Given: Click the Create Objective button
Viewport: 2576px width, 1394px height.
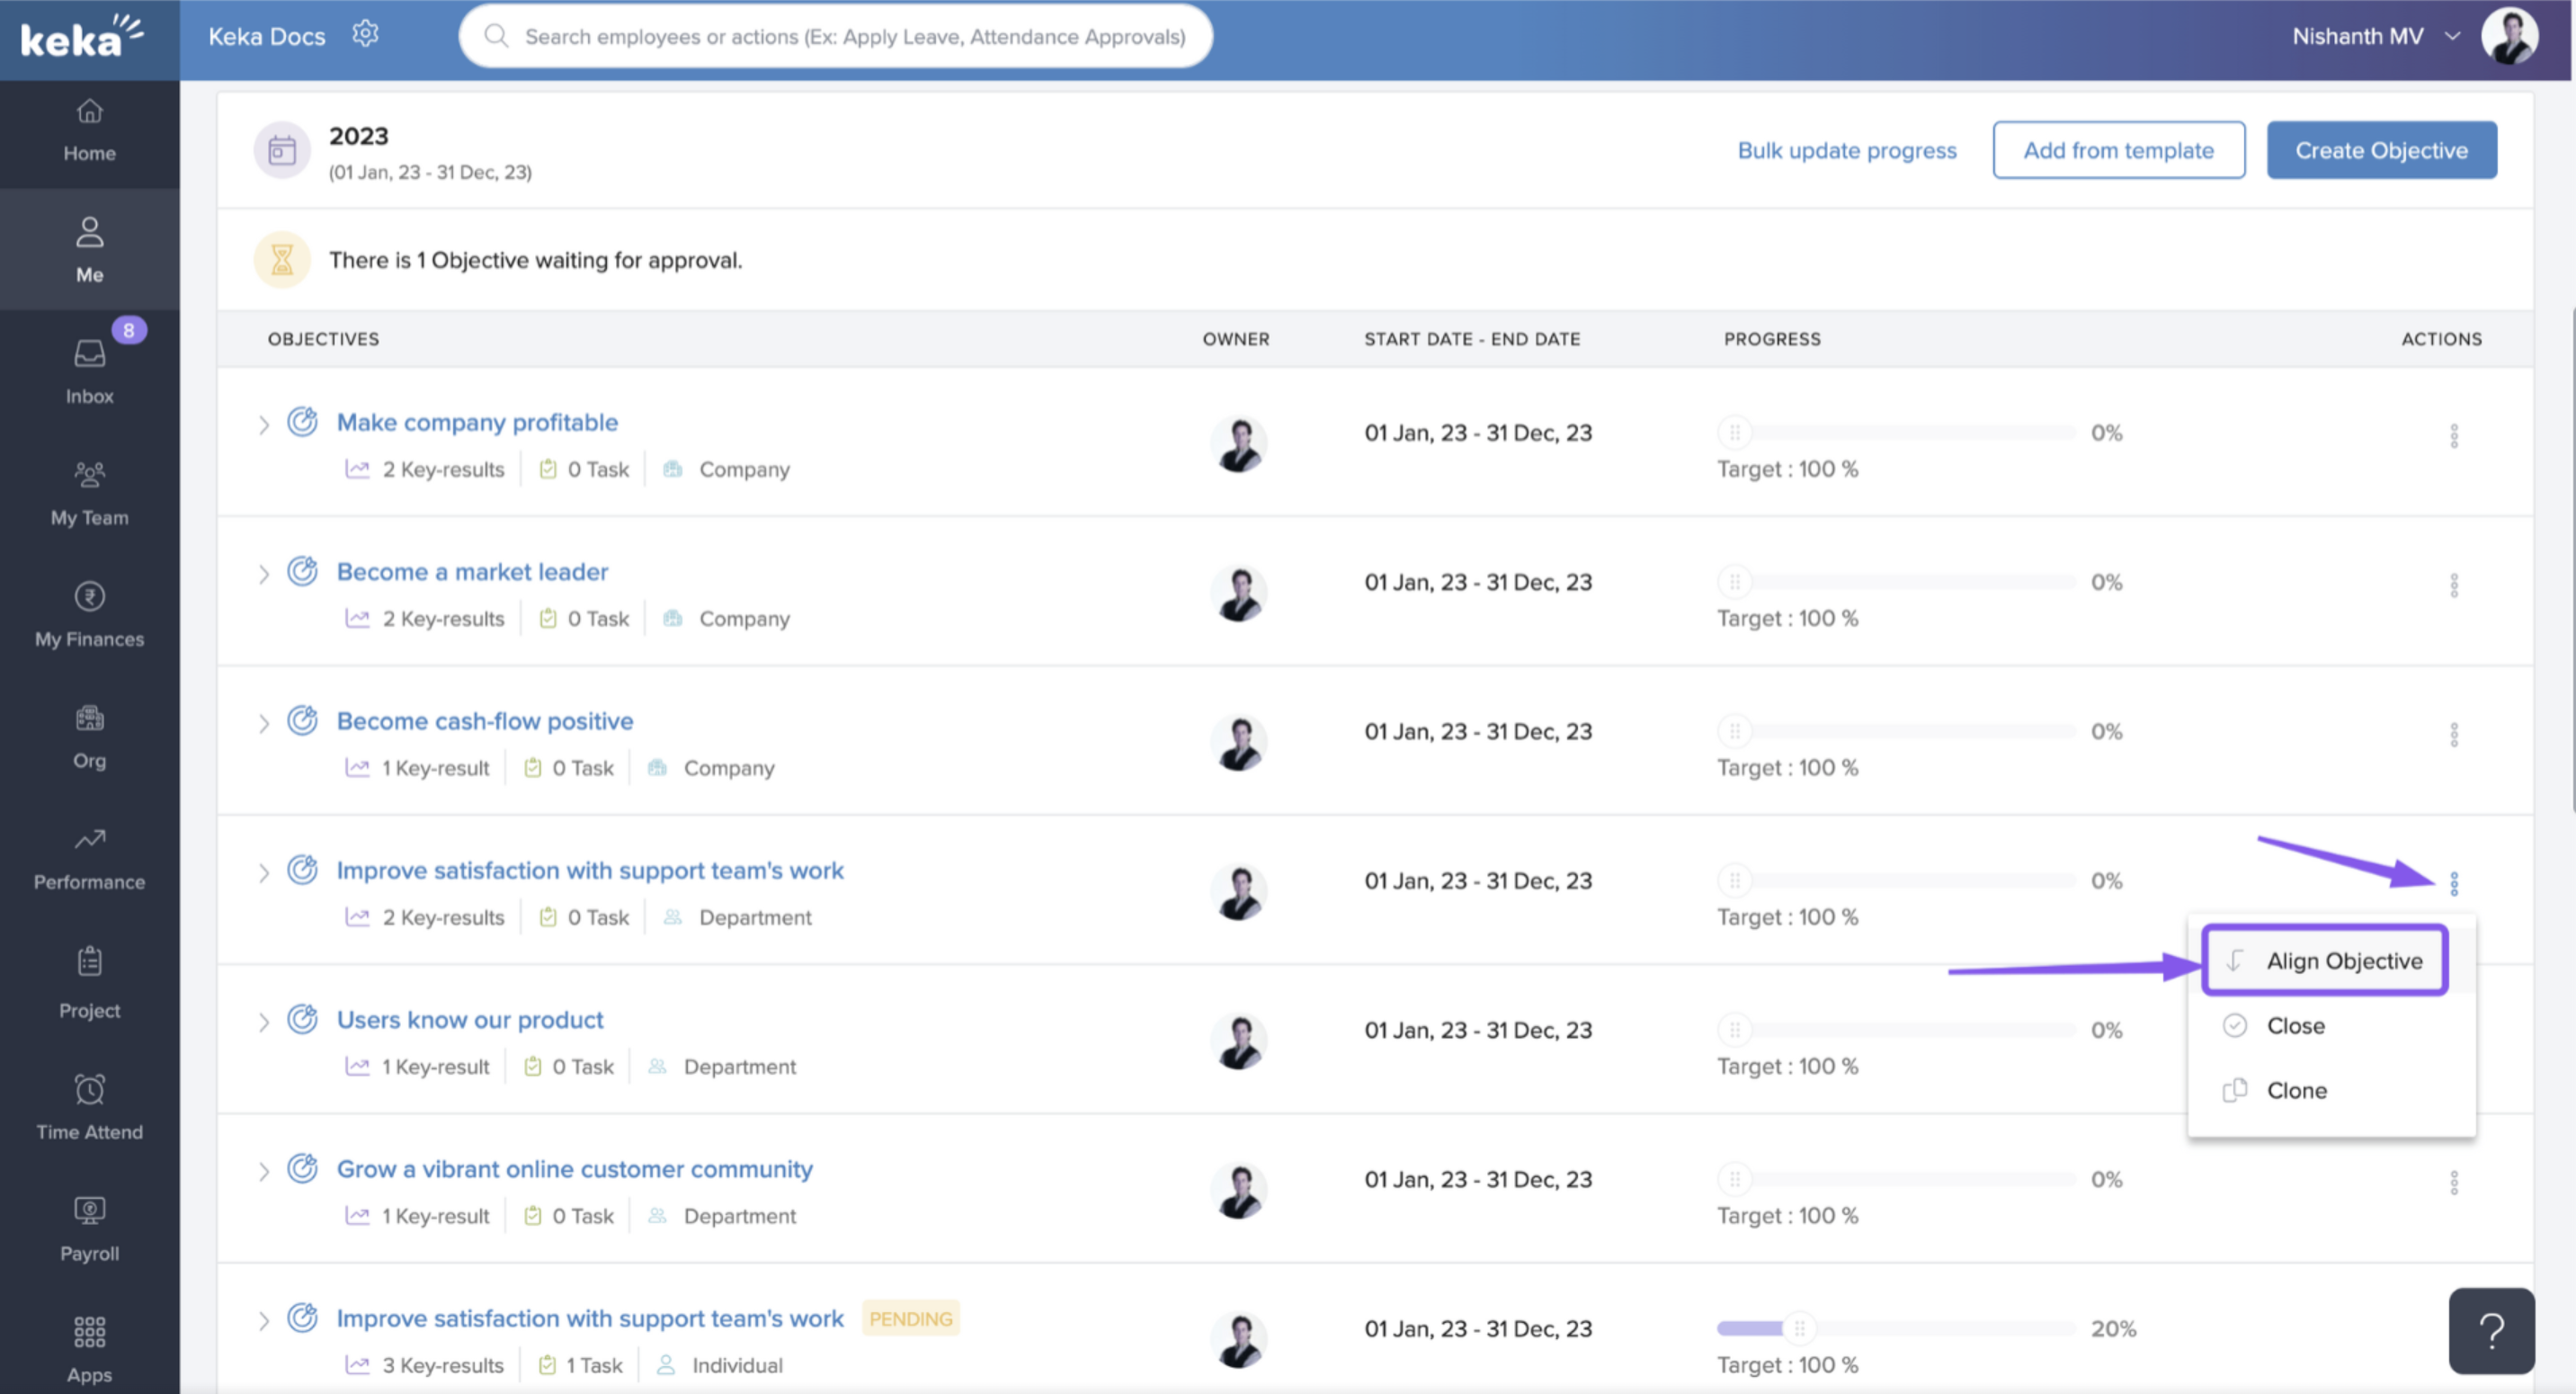Looking at the screenshot, I should click(2381, 150).
